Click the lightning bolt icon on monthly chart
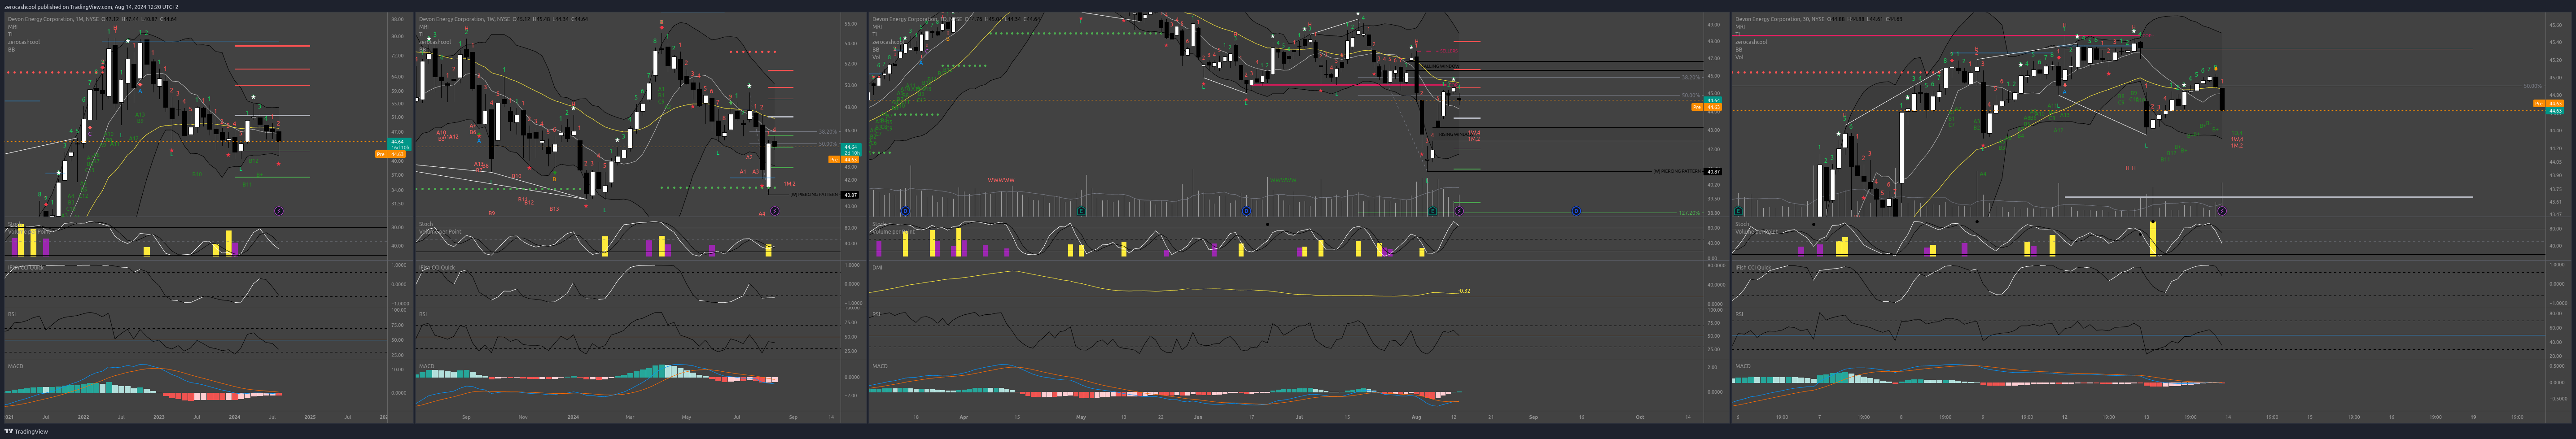 tap(279, 211)
